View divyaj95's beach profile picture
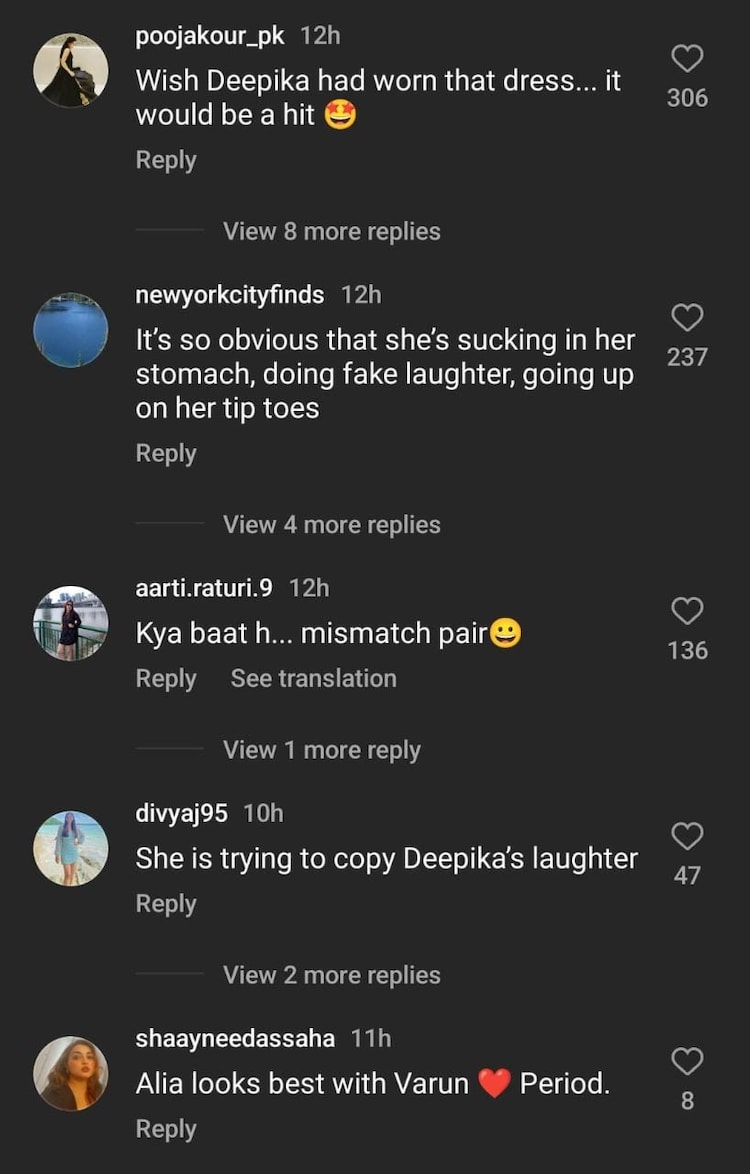Viewport: 750px width, 1174px height. [x=71, y=848]
